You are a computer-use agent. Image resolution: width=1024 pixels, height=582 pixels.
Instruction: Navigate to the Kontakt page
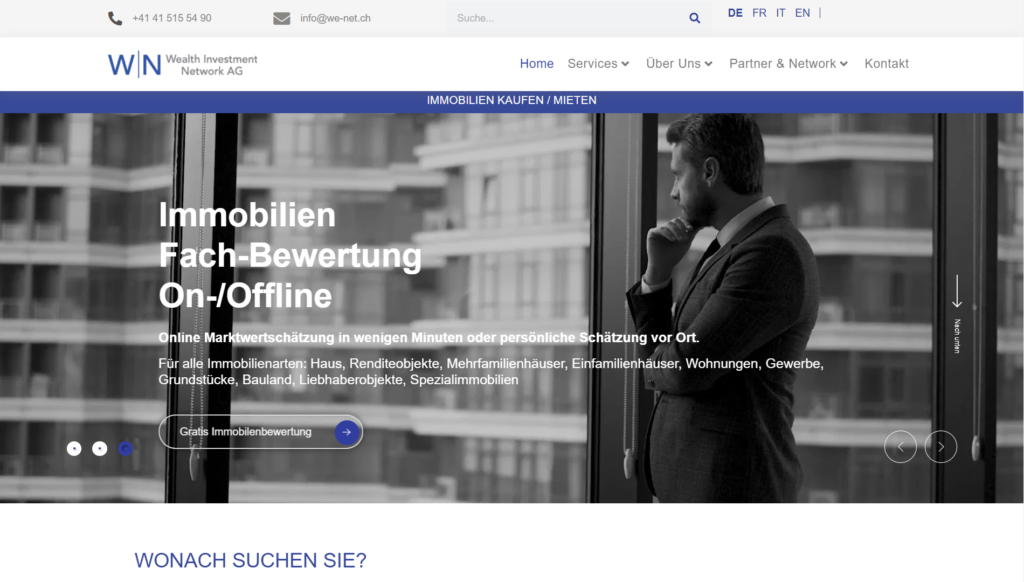pyautogui.click(x=886, y=64)
